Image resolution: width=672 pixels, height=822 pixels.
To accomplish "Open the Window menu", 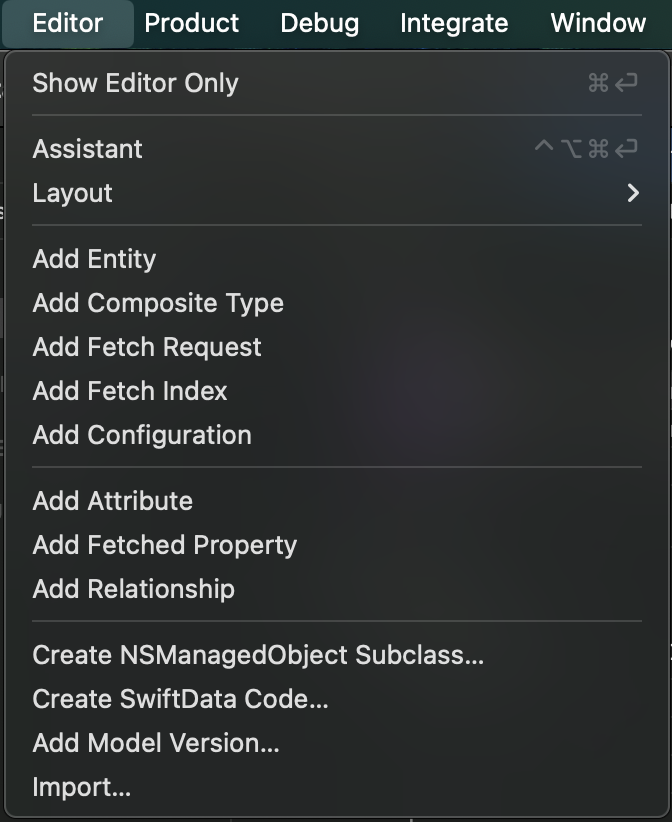I will 598,24.
